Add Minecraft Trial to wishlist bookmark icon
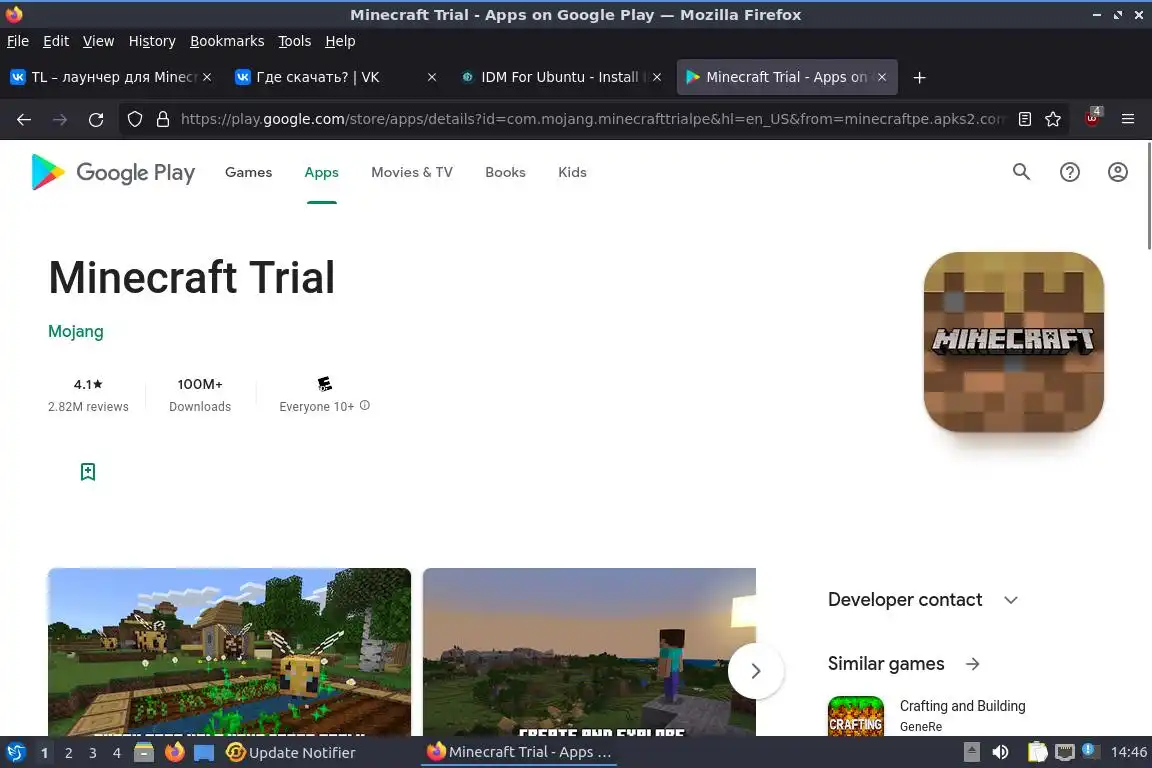This screenshot has width=1152, height=768. [88, 472]
